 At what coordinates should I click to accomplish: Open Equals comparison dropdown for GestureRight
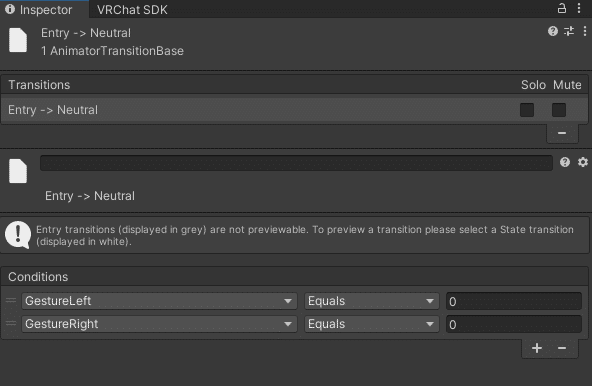point(372,324)
